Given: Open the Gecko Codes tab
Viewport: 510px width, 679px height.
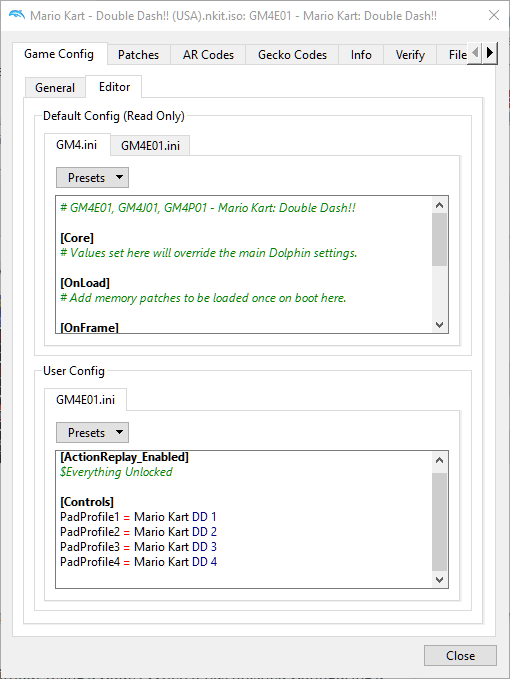Looking at the screenshot, I should point(292,55).
